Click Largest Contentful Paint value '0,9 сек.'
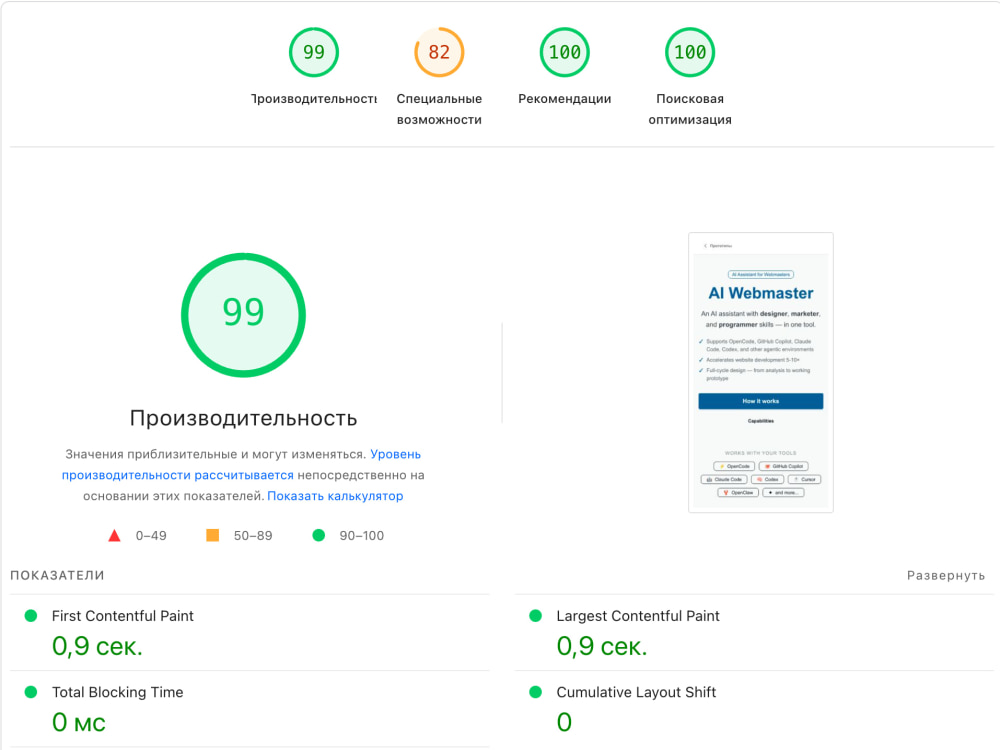This screenshot has width=1000, height=750. (601, 647)
